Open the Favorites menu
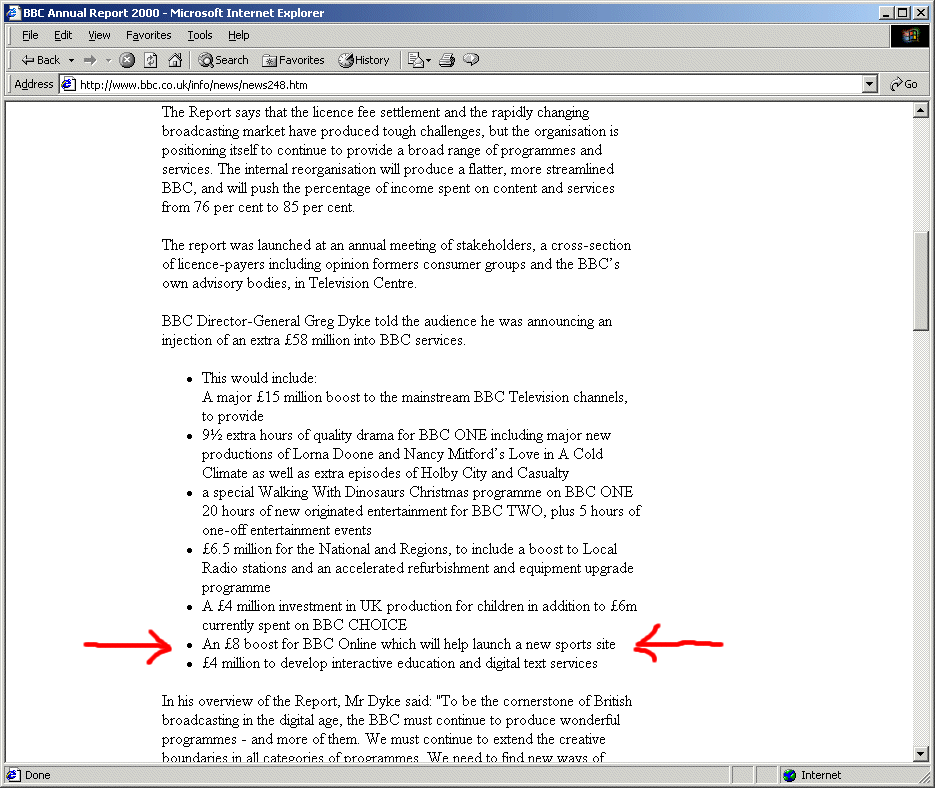The height and width of the screenshot is (788, 935). click(148, 35)
